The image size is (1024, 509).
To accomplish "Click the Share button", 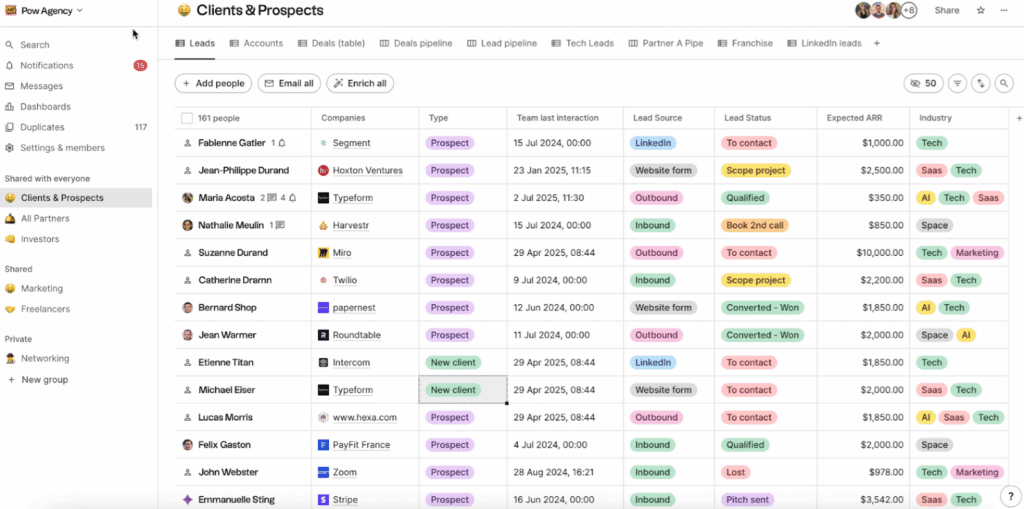I will (x=947, y=10).
